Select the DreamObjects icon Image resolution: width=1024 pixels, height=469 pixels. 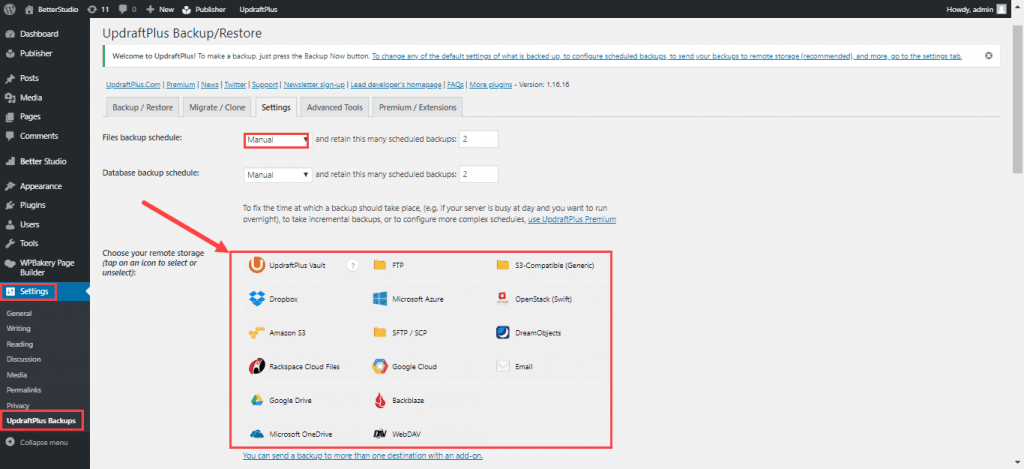(x=502, y=332)
